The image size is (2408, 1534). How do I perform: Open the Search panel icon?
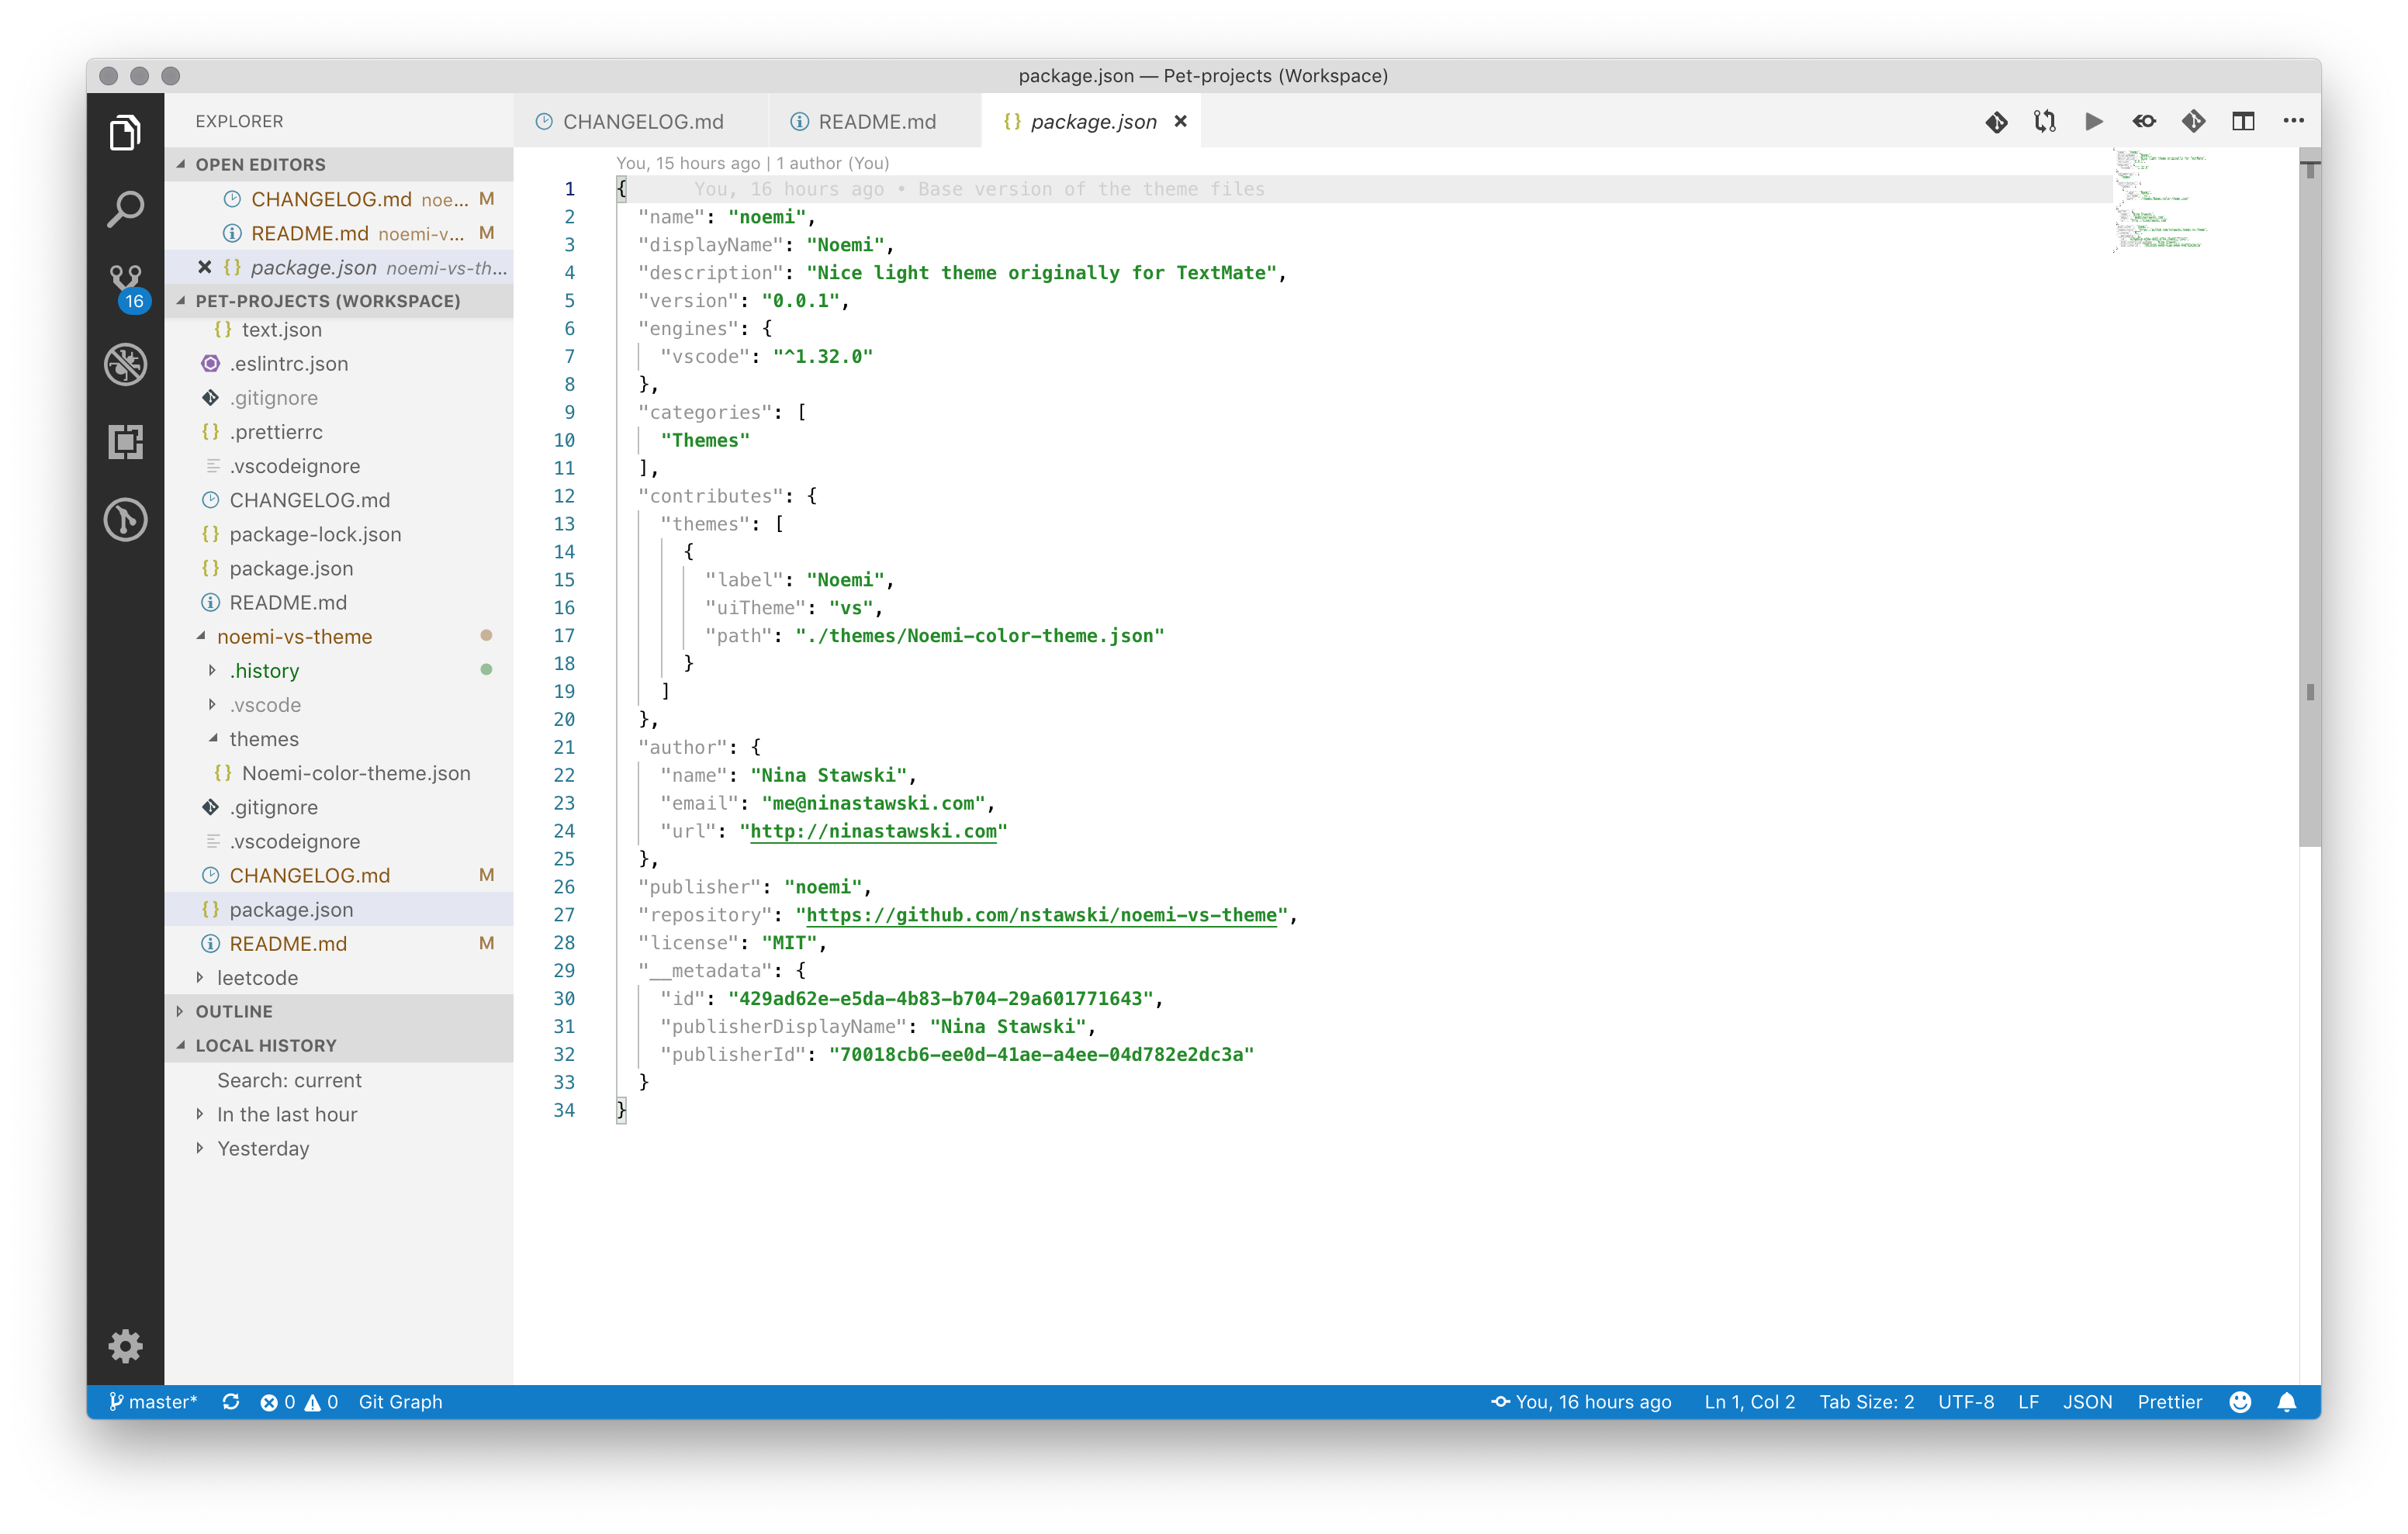[125, 209]
